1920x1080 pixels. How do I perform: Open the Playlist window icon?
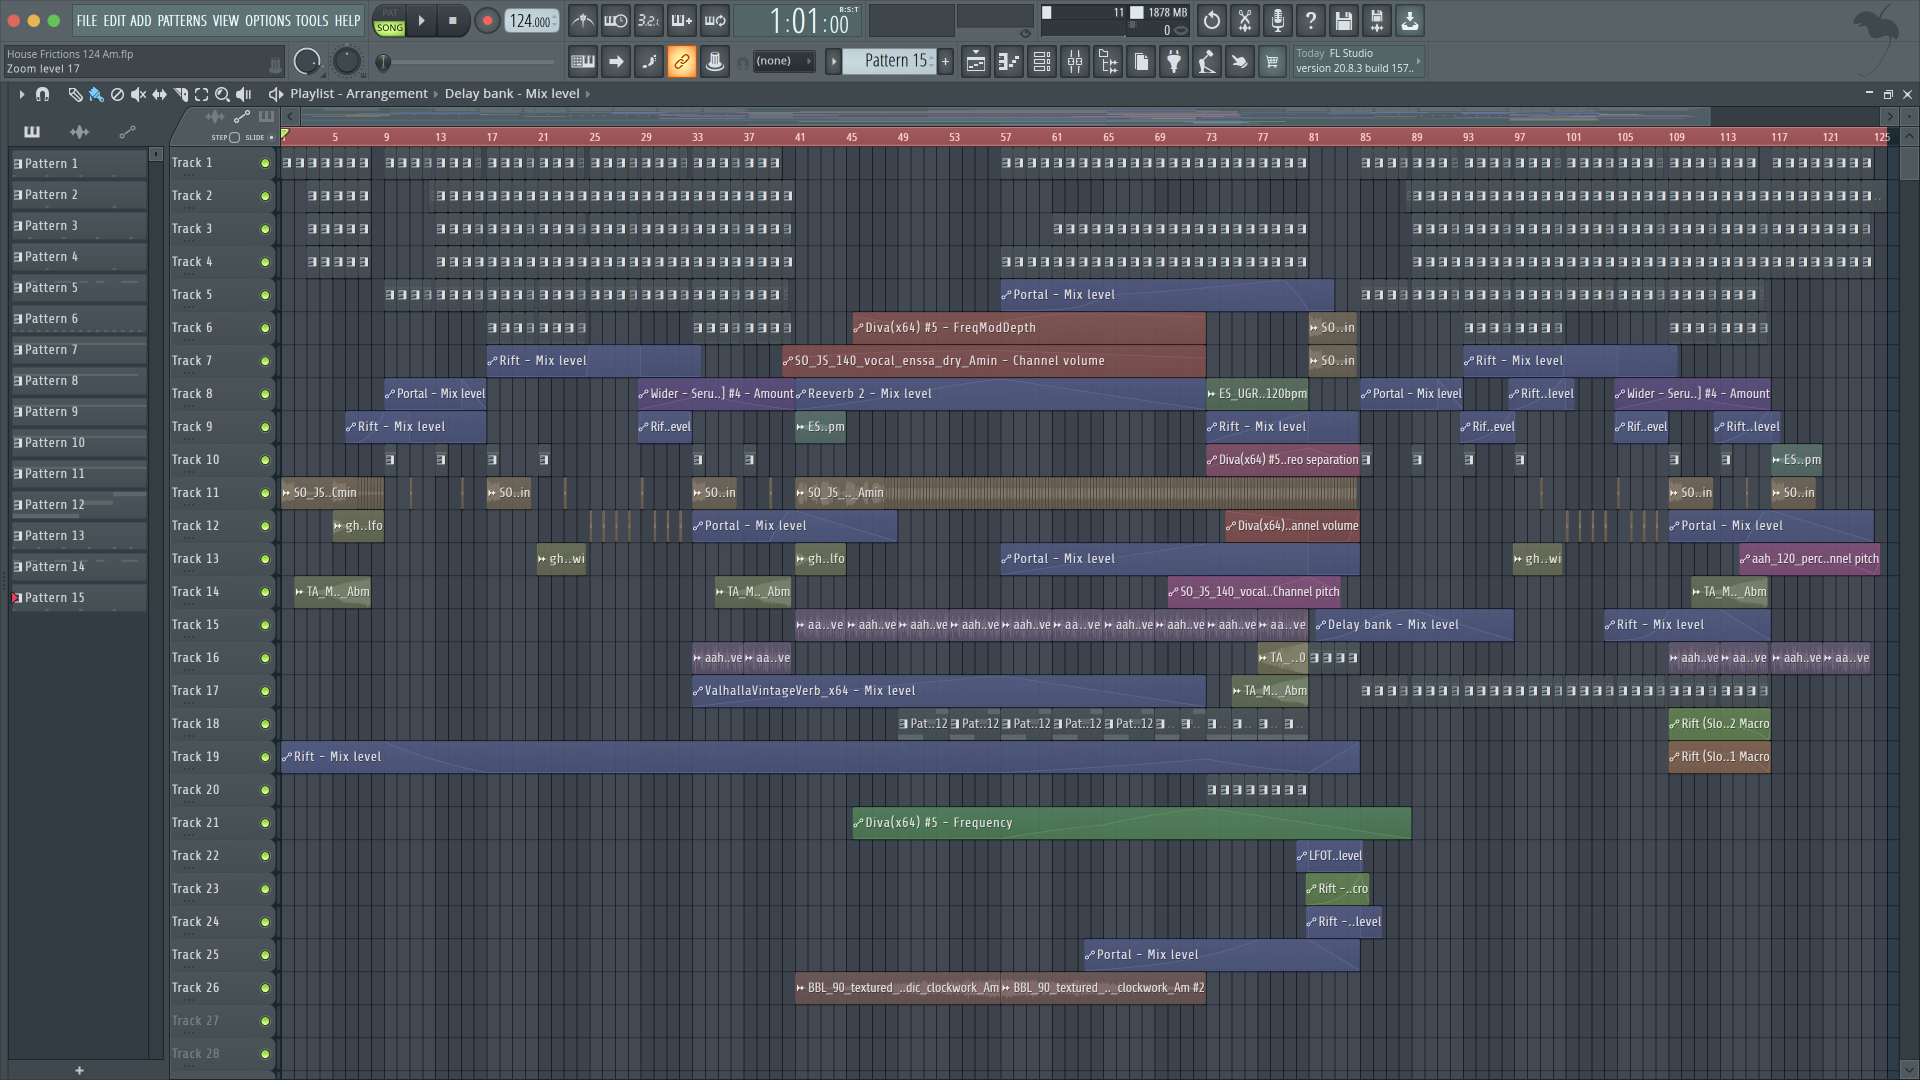pos(976,62)
